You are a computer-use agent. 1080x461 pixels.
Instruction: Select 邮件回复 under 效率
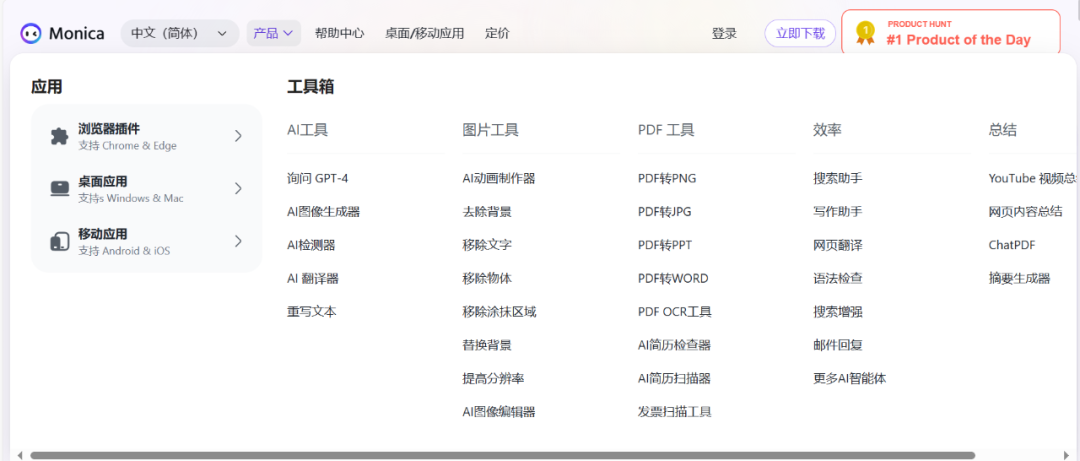click(838, 345)
